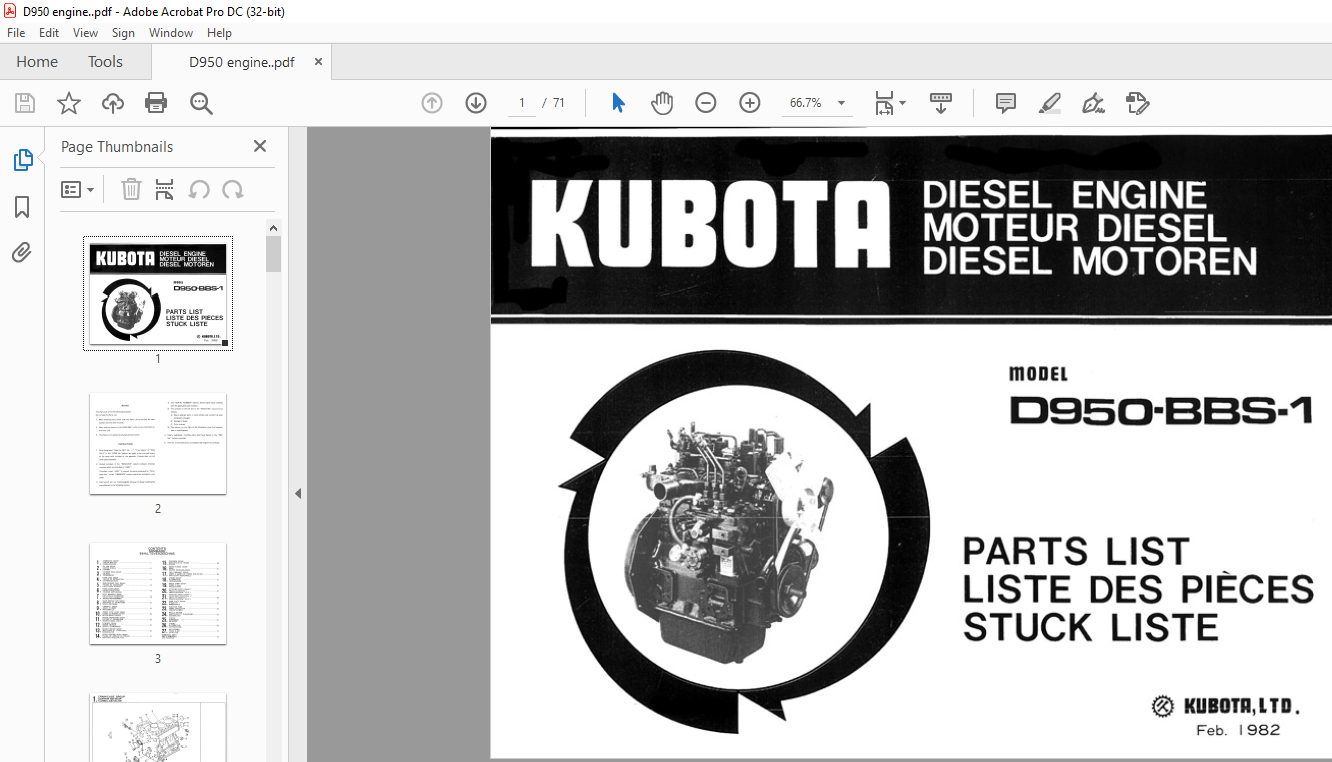1332x762 pixels.
Task: Collapse the navigation pane arrow
Action: tap(297, 494)
